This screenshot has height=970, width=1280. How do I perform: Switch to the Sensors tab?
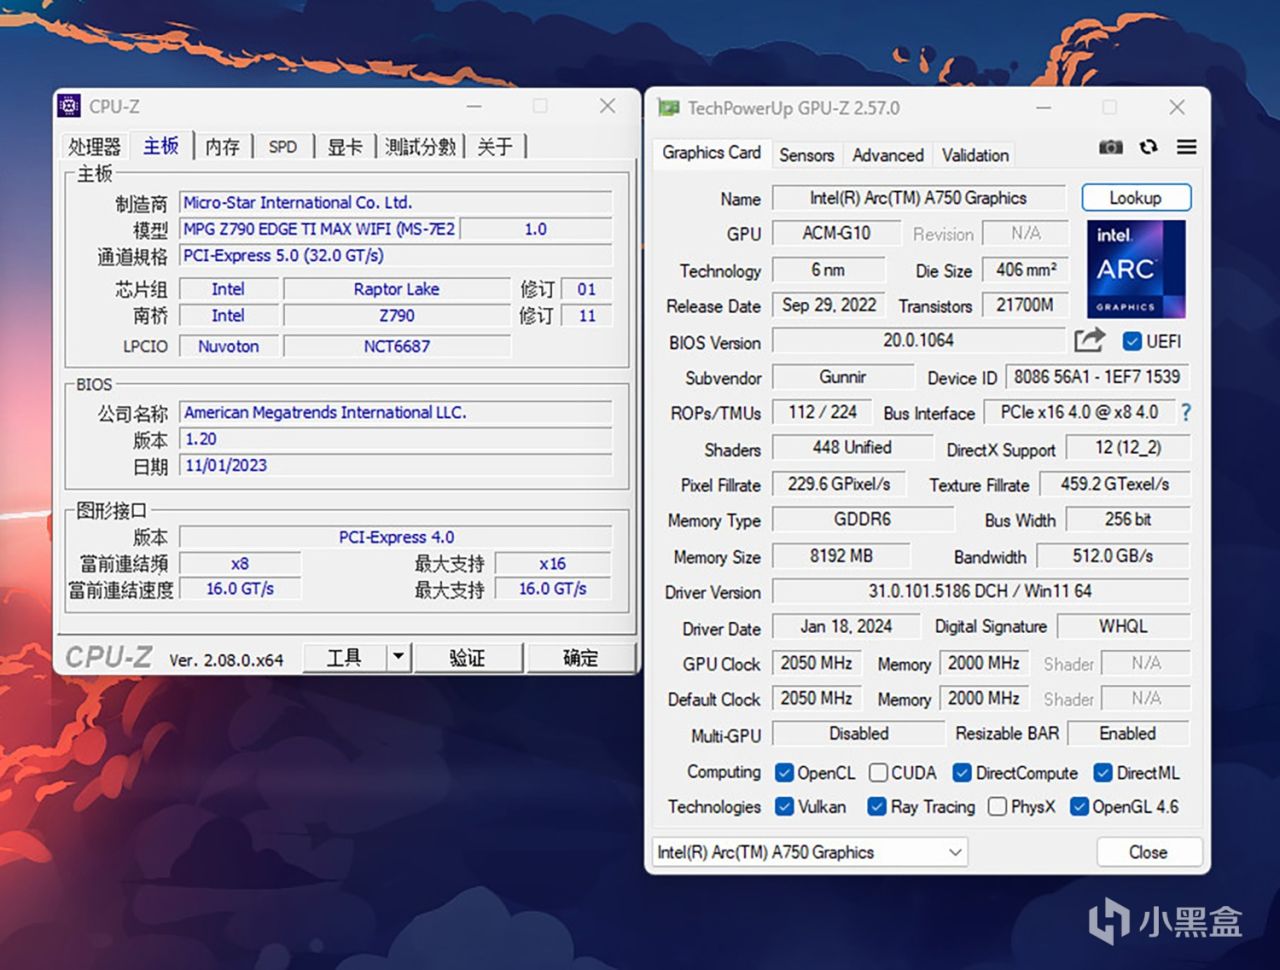pos(806,155)
